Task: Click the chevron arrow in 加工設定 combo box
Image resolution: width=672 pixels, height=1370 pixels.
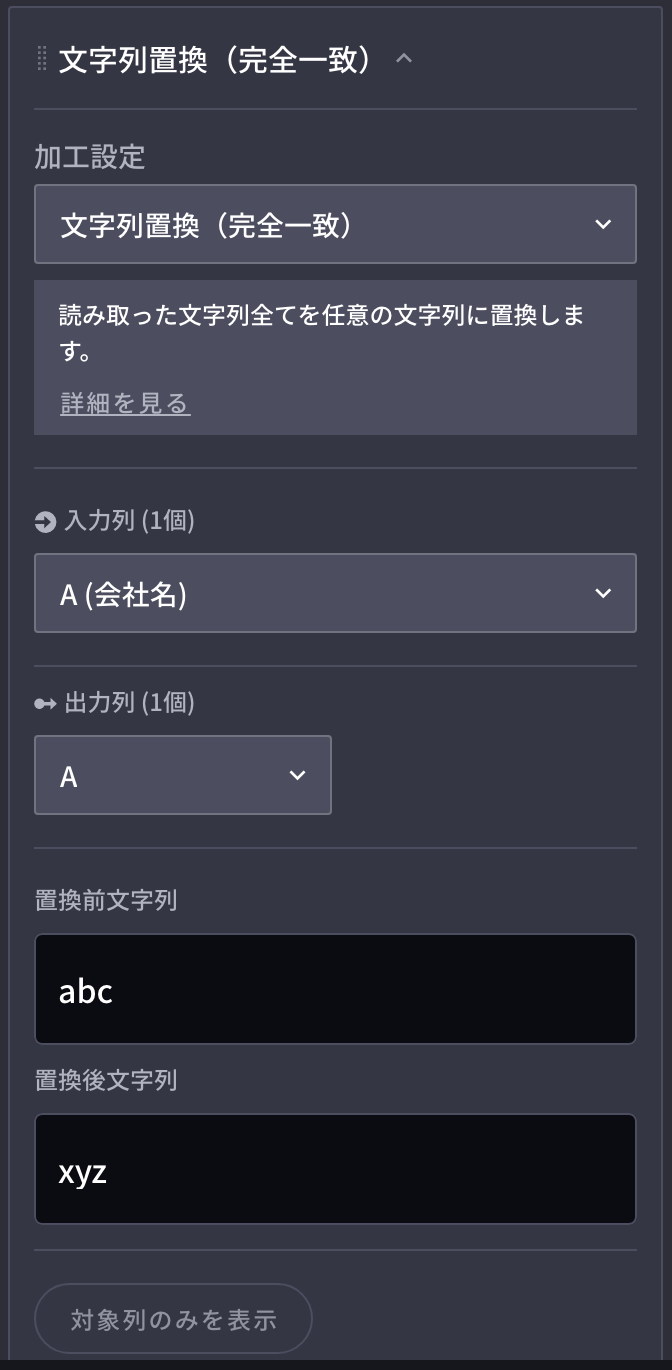Action: (x=603, y=224)
